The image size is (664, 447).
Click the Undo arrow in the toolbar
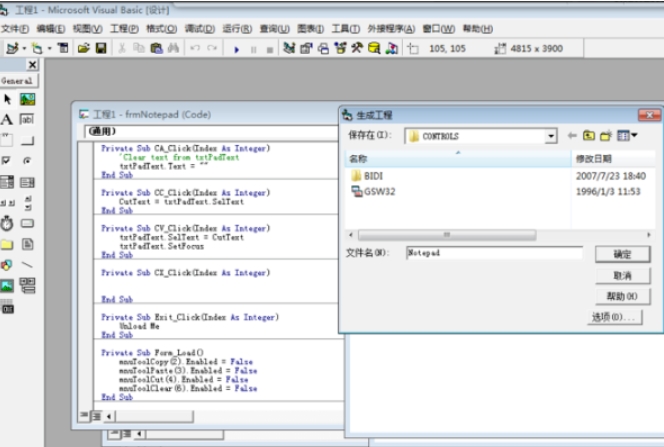(x=195, y=48)
